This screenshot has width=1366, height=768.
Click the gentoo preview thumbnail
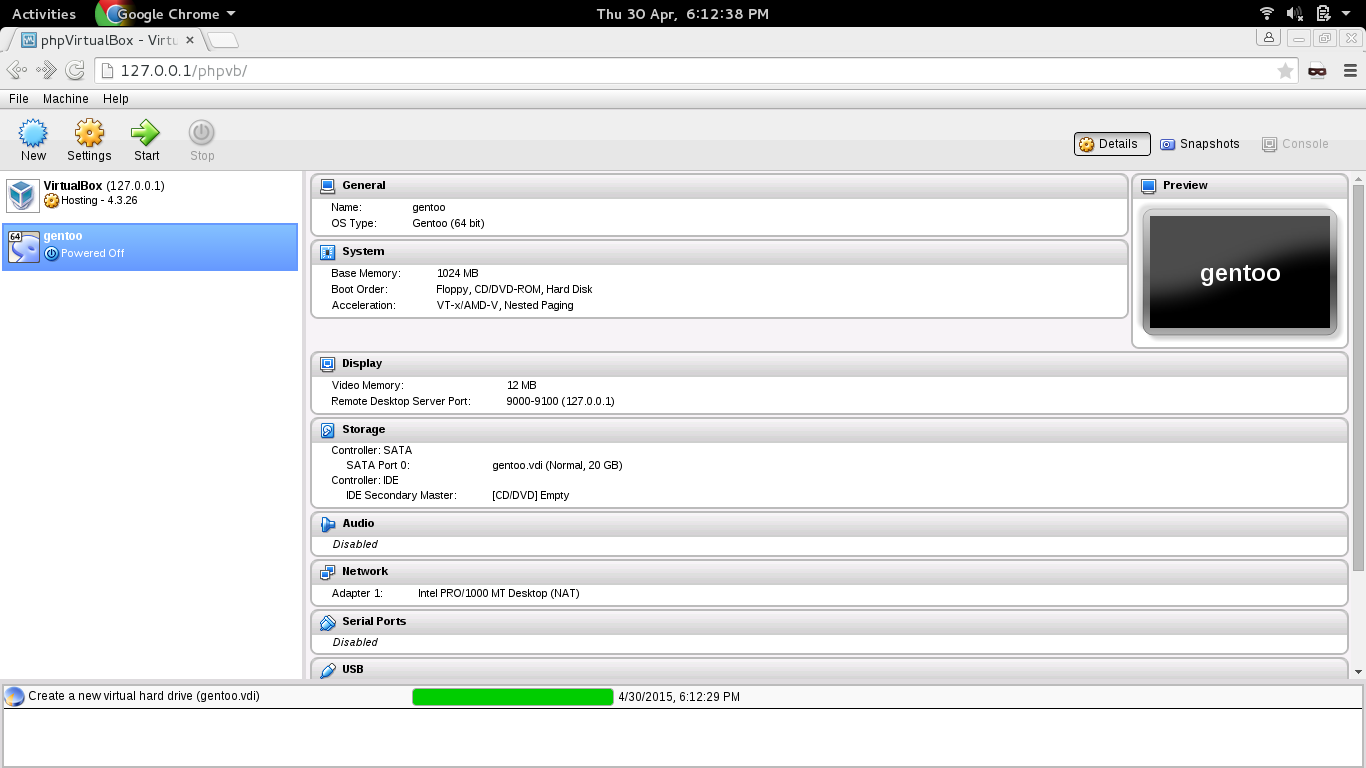click(x=1240, y=272)
